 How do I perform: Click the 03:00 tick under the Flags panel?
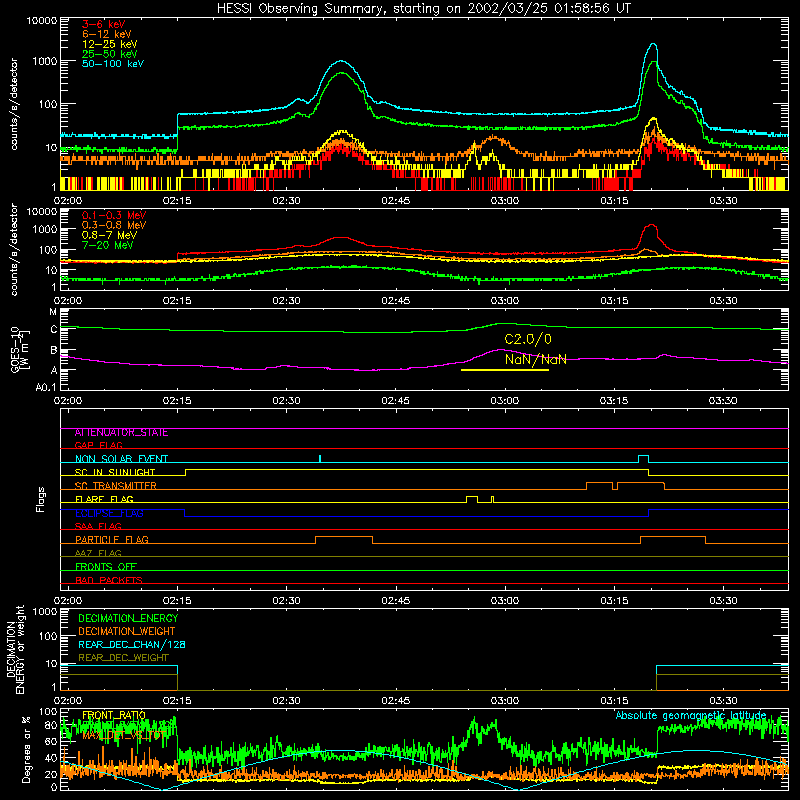pyautogui.click(x=505, y=601)
